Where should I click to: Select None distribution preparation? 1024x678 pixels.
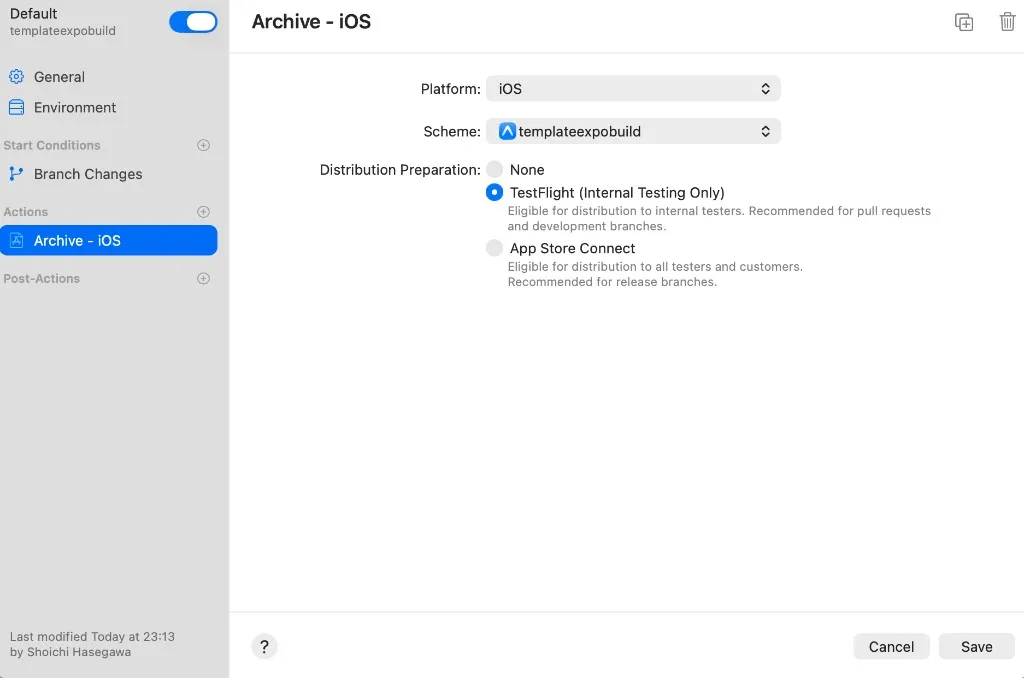pyautogui.click(x=494, y=169)
